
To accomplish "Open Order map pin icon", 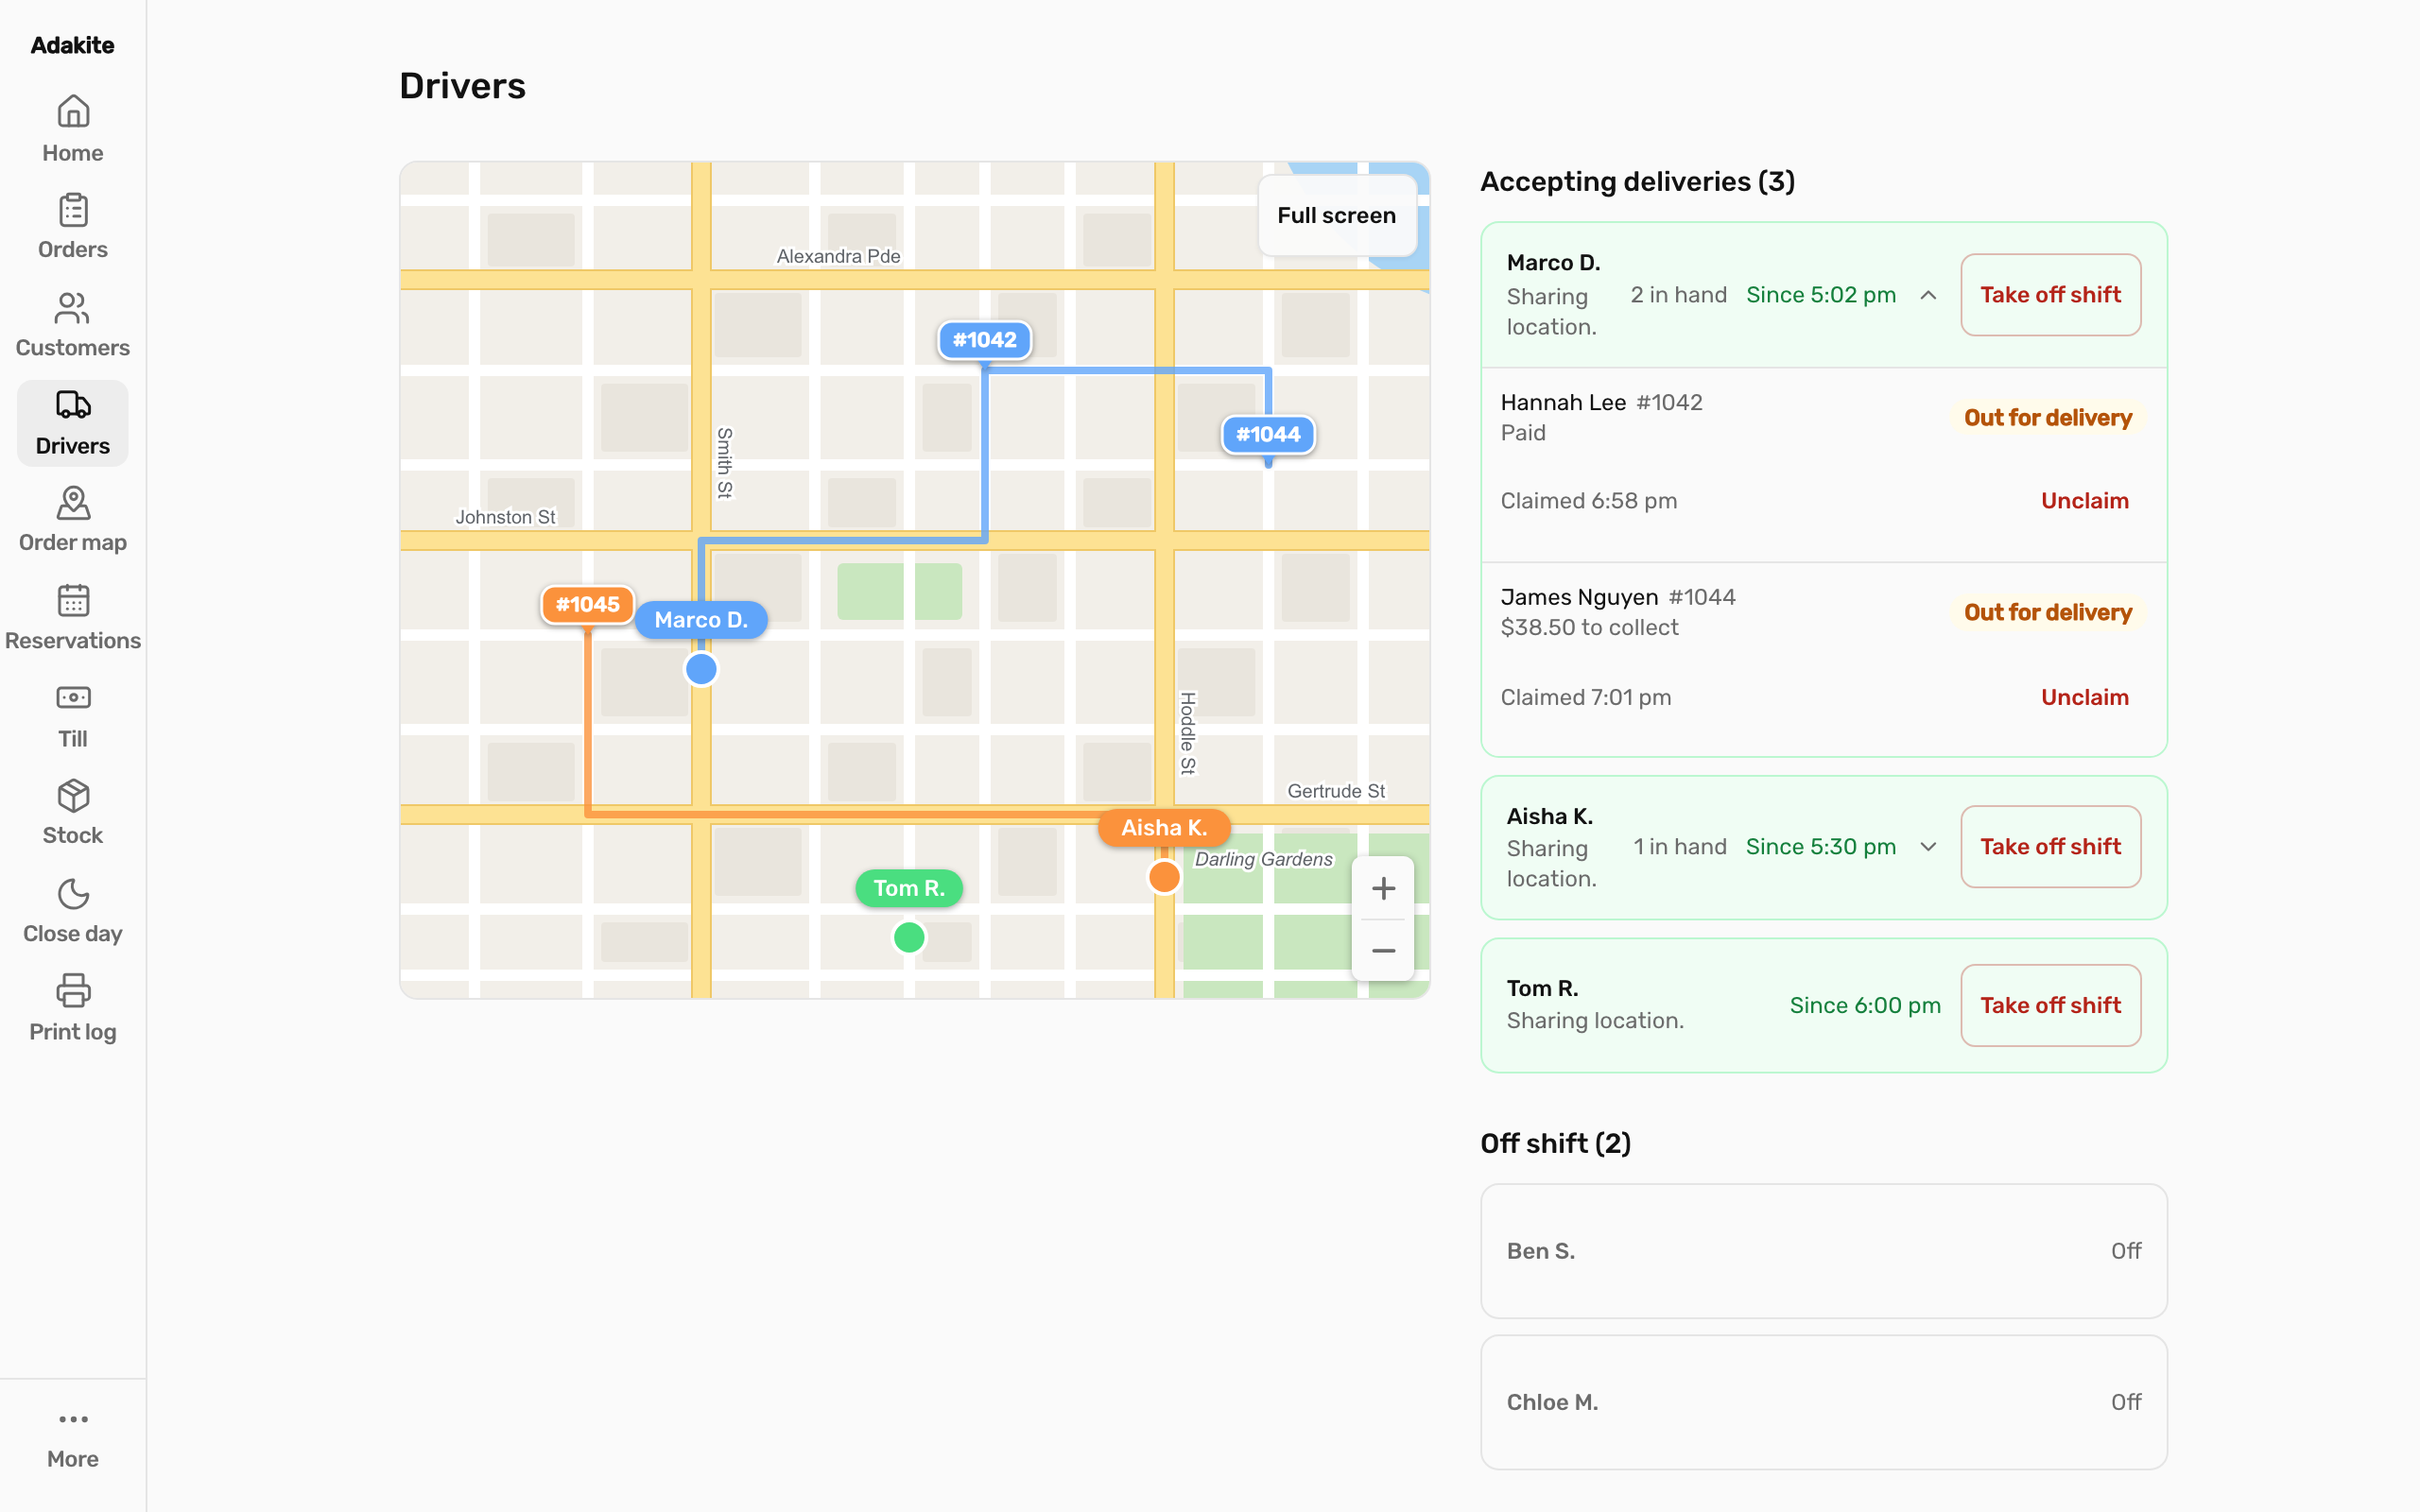I will pyautogui.click(x=73, y=503).
